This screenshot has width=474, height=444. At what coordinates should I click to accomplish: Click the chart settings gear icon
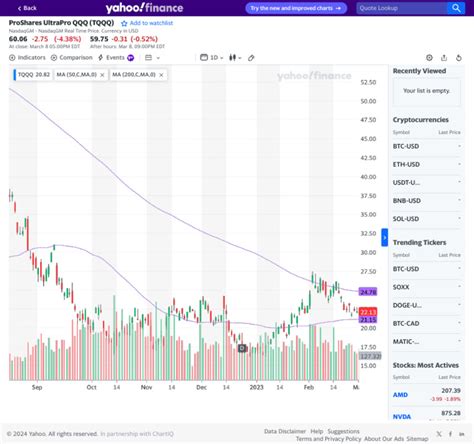click(429, 58)
